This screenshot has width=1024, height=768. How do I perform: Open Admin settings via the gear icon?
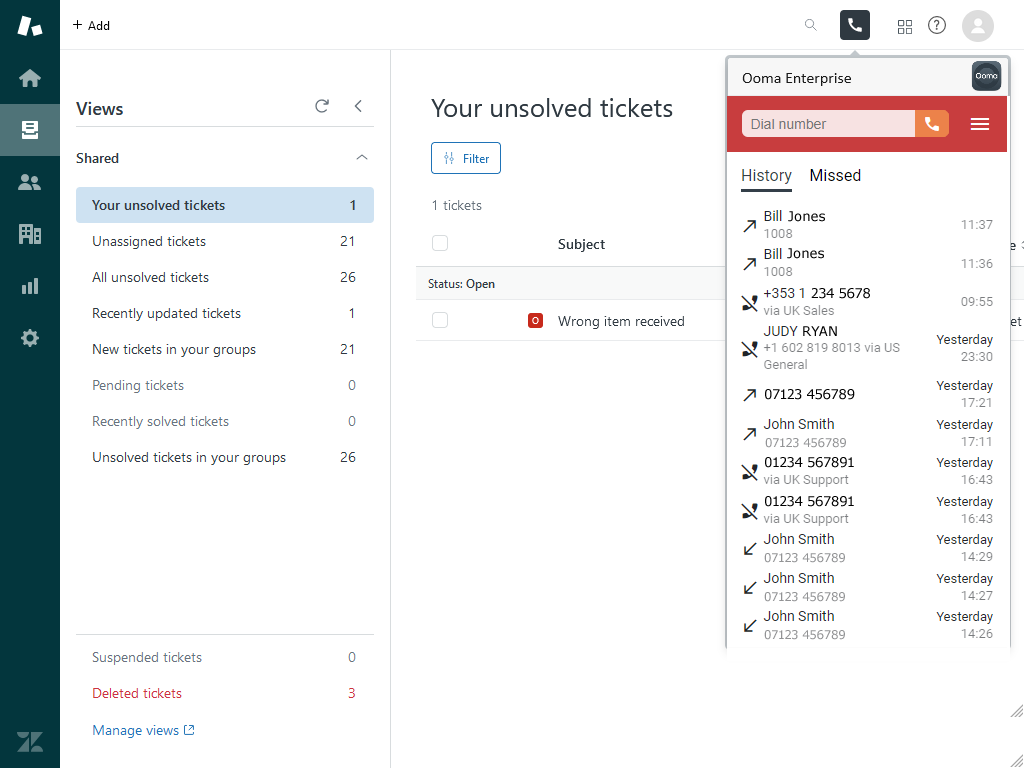(x=29, y=337)
